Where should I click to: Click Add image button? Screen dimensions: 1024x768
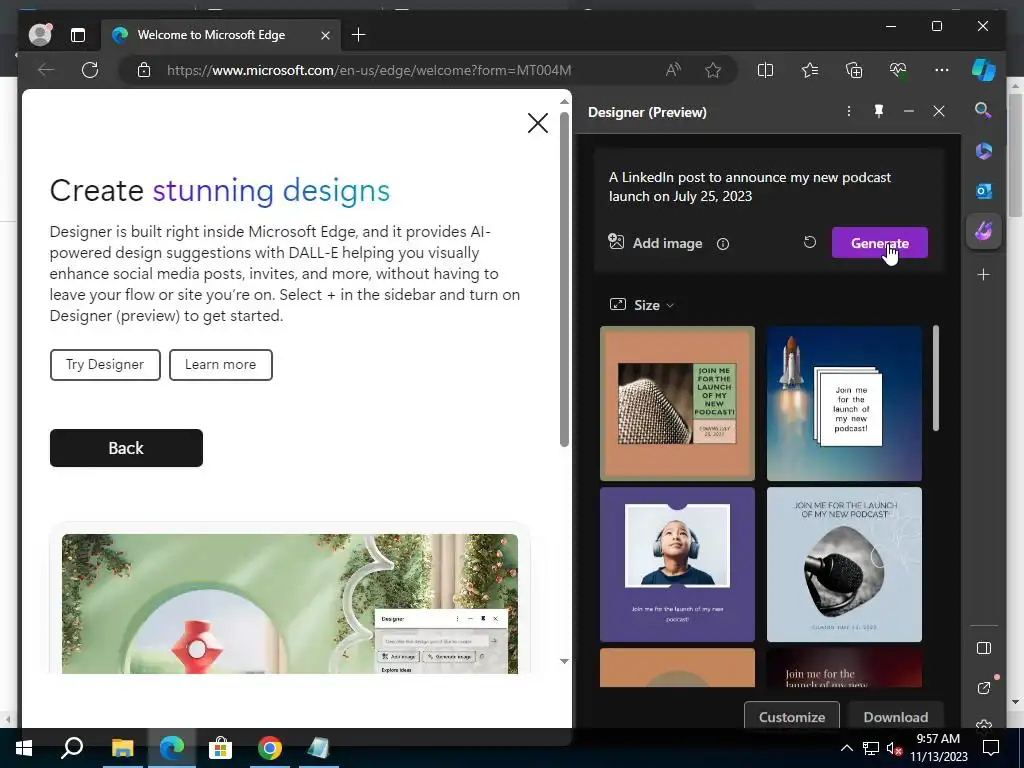655,243
